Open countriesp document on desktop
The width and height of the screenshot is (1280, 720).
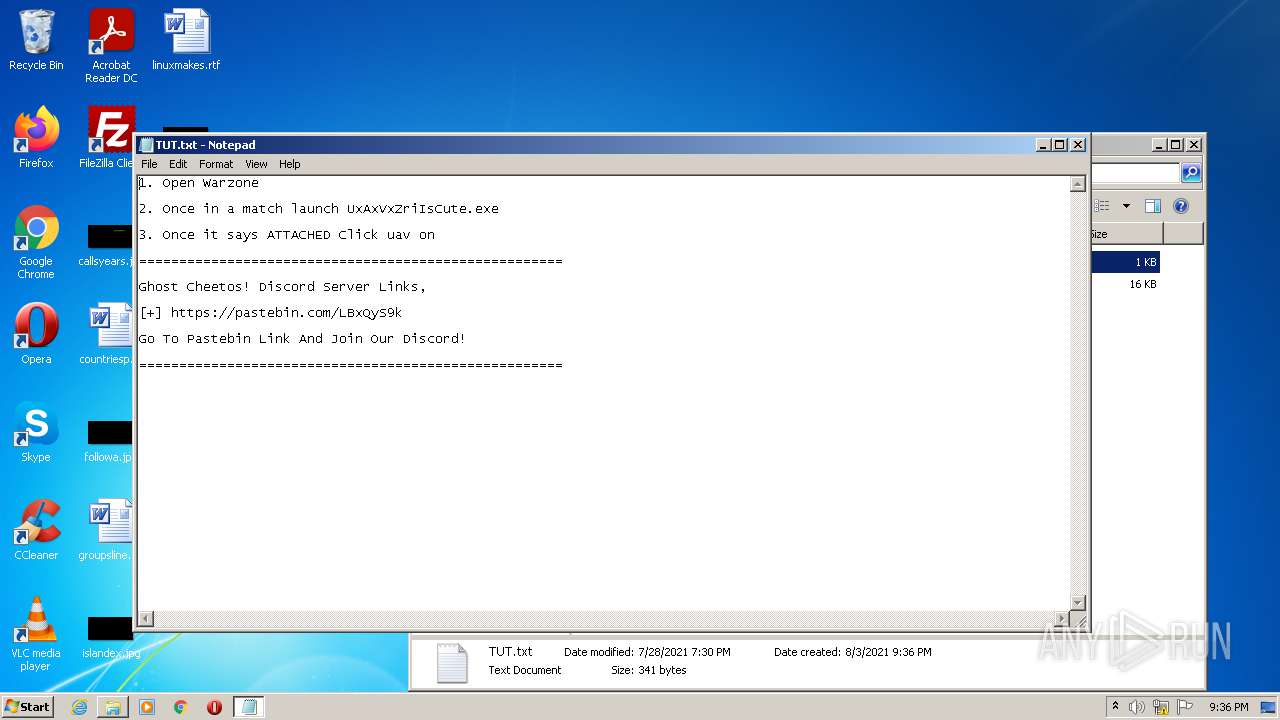click(x=107, y=334)
